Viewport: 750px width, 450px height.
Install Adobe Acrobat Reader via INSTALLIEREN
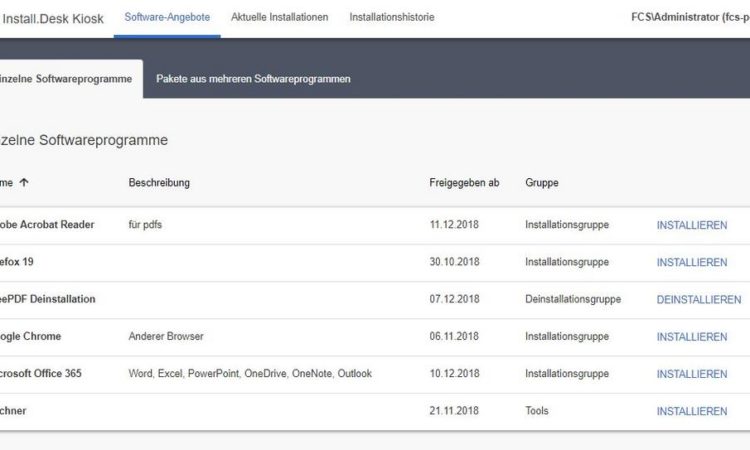[x=692, y=225]
